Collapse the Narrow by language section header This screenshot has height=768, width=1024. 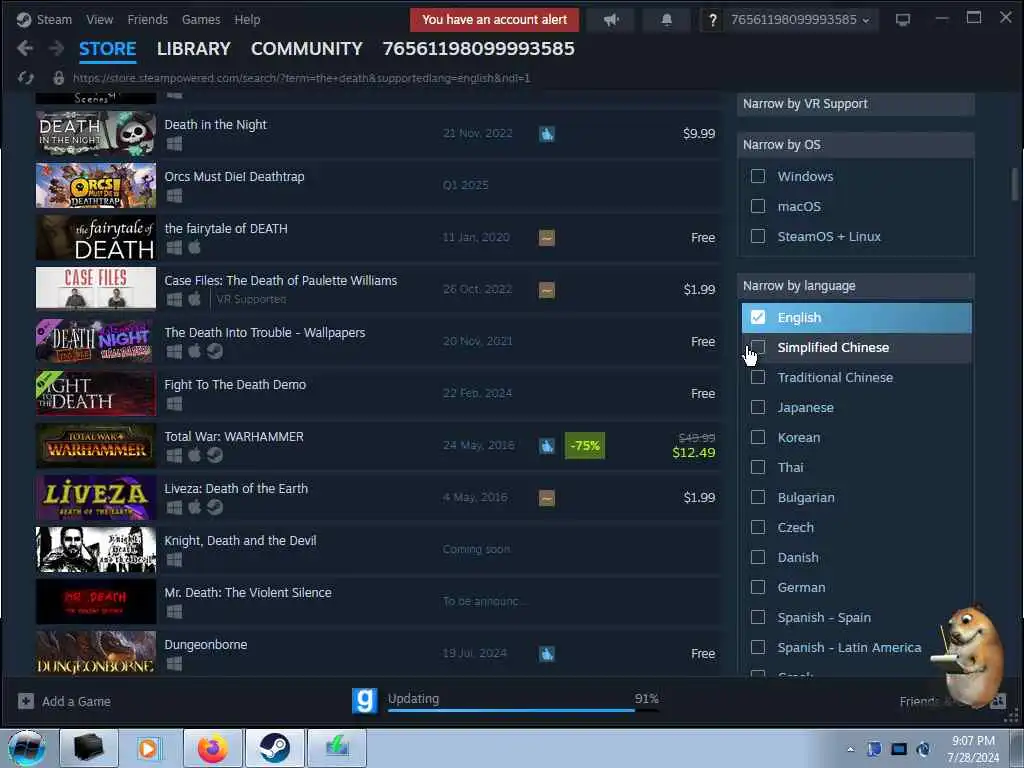pos(856,286)
